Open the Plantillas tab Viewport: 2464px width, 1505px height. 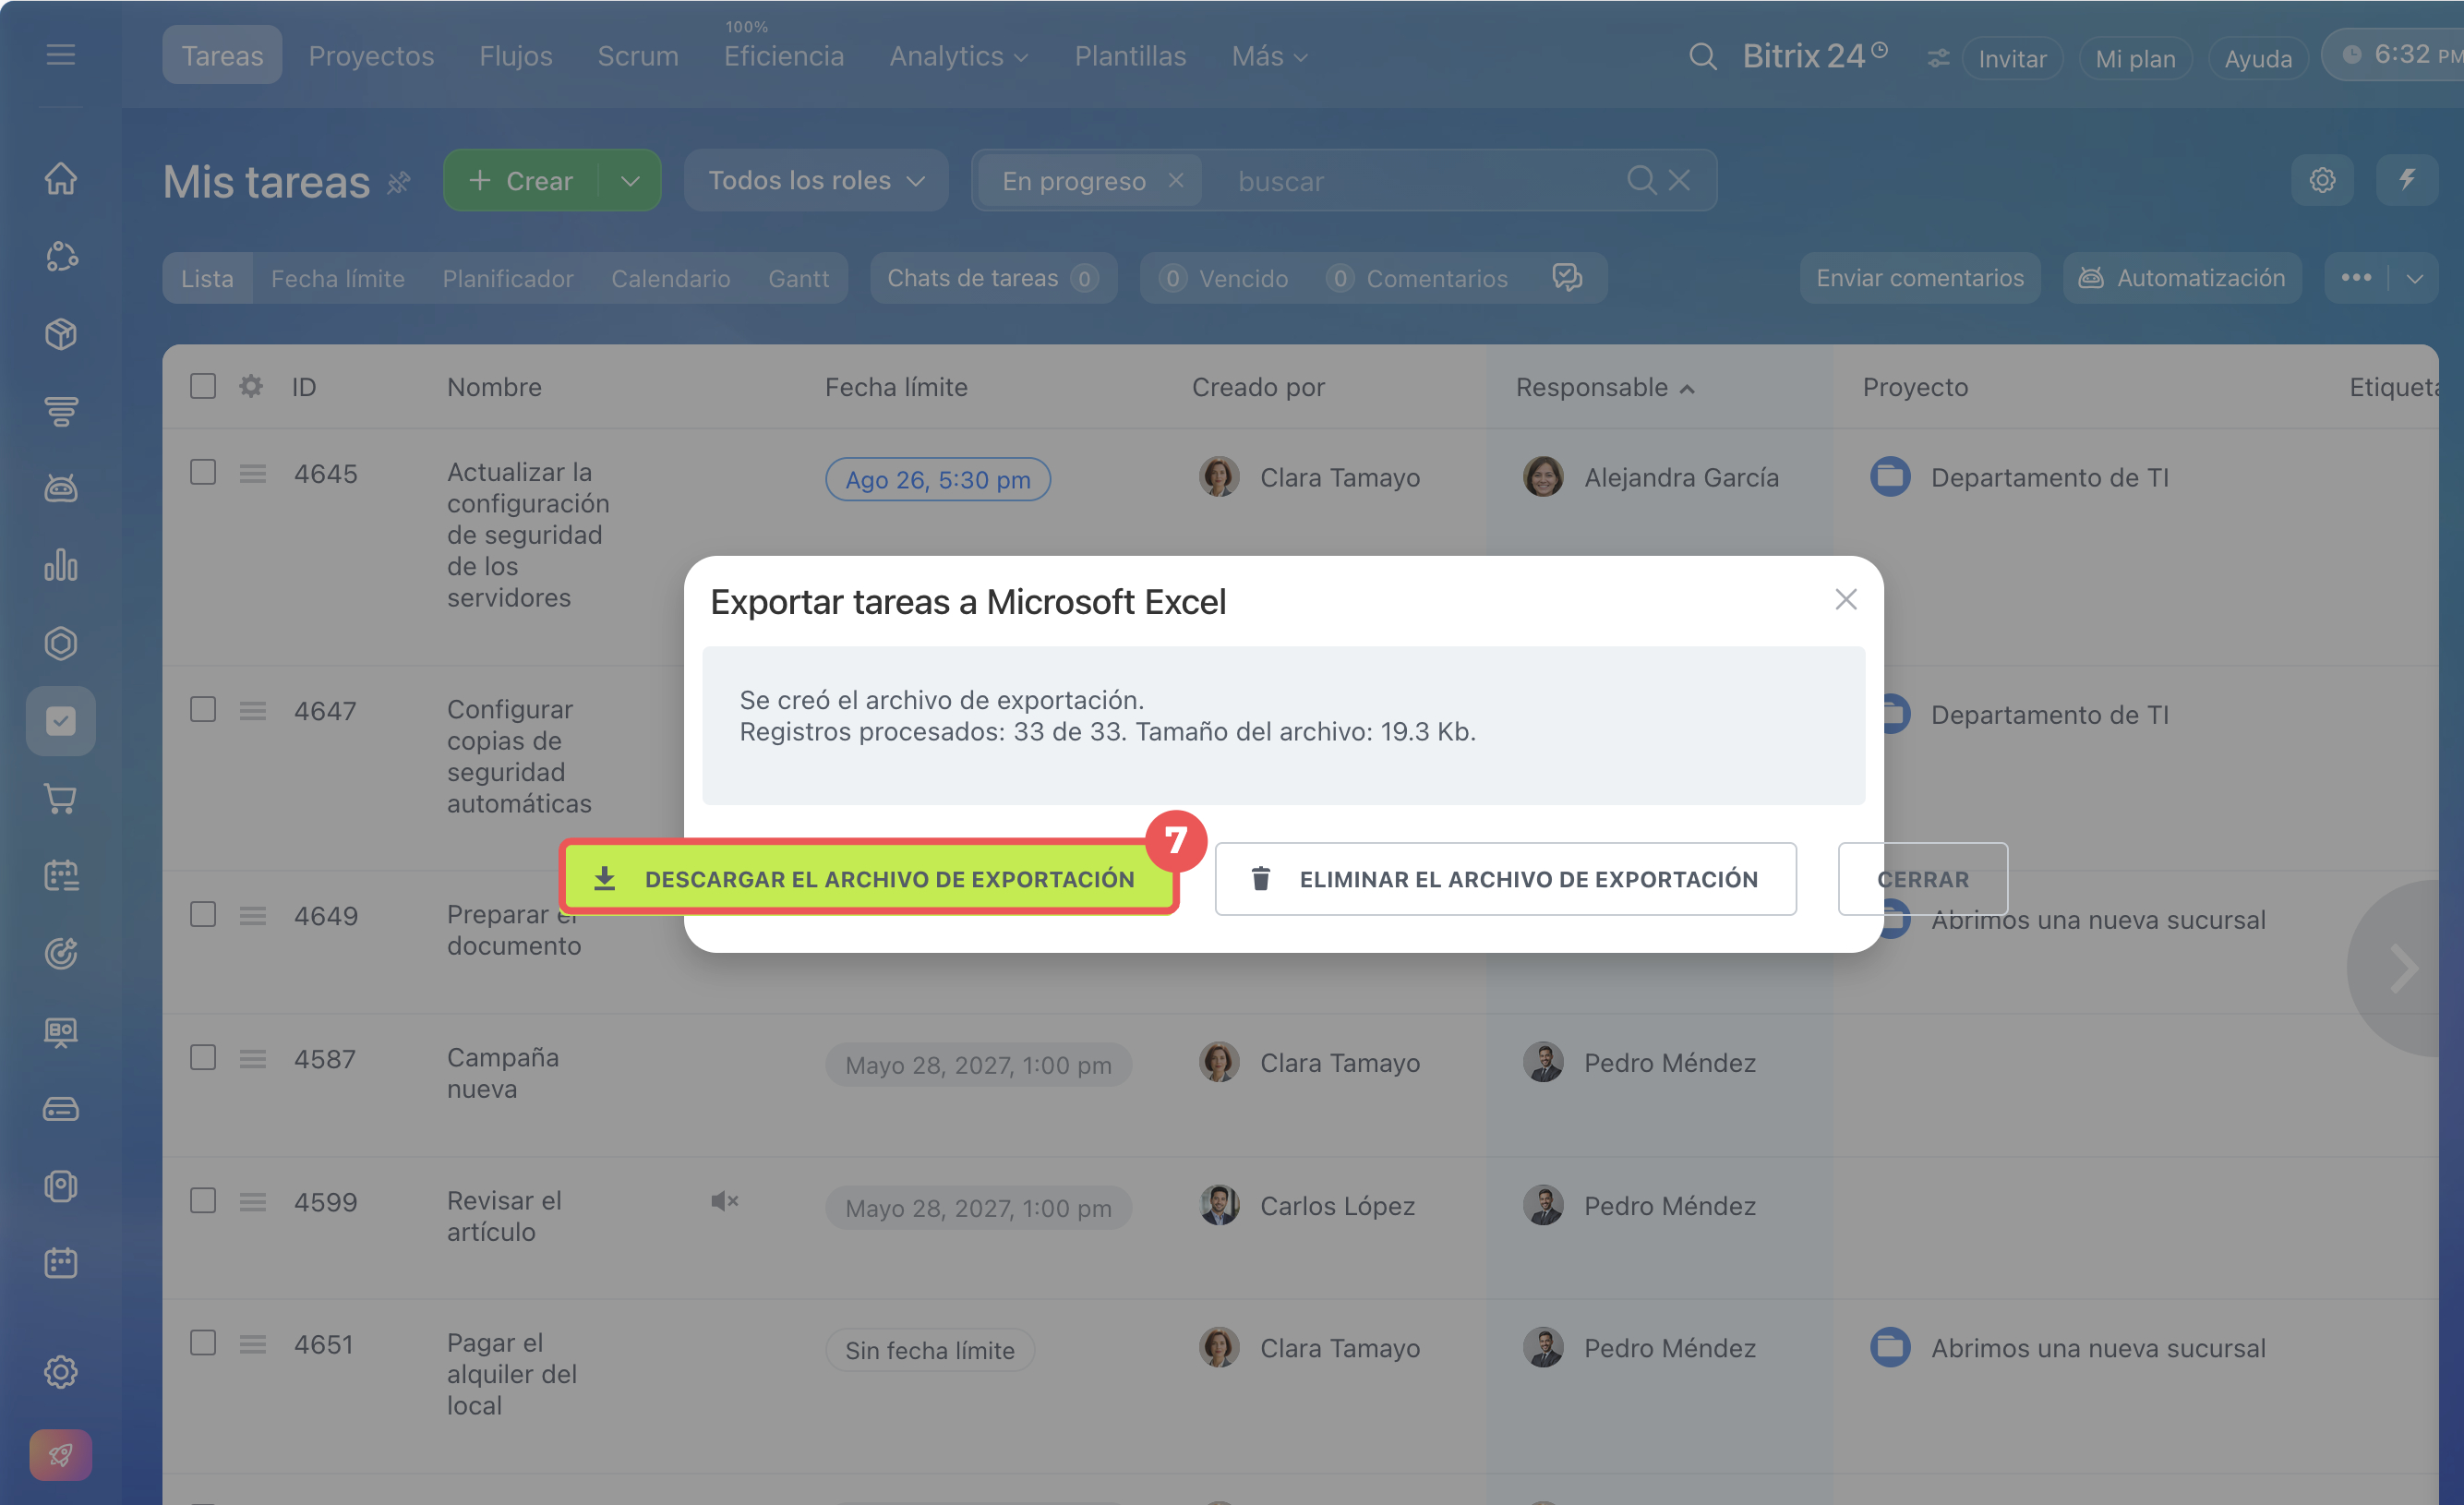click(x=1130, y=56)
